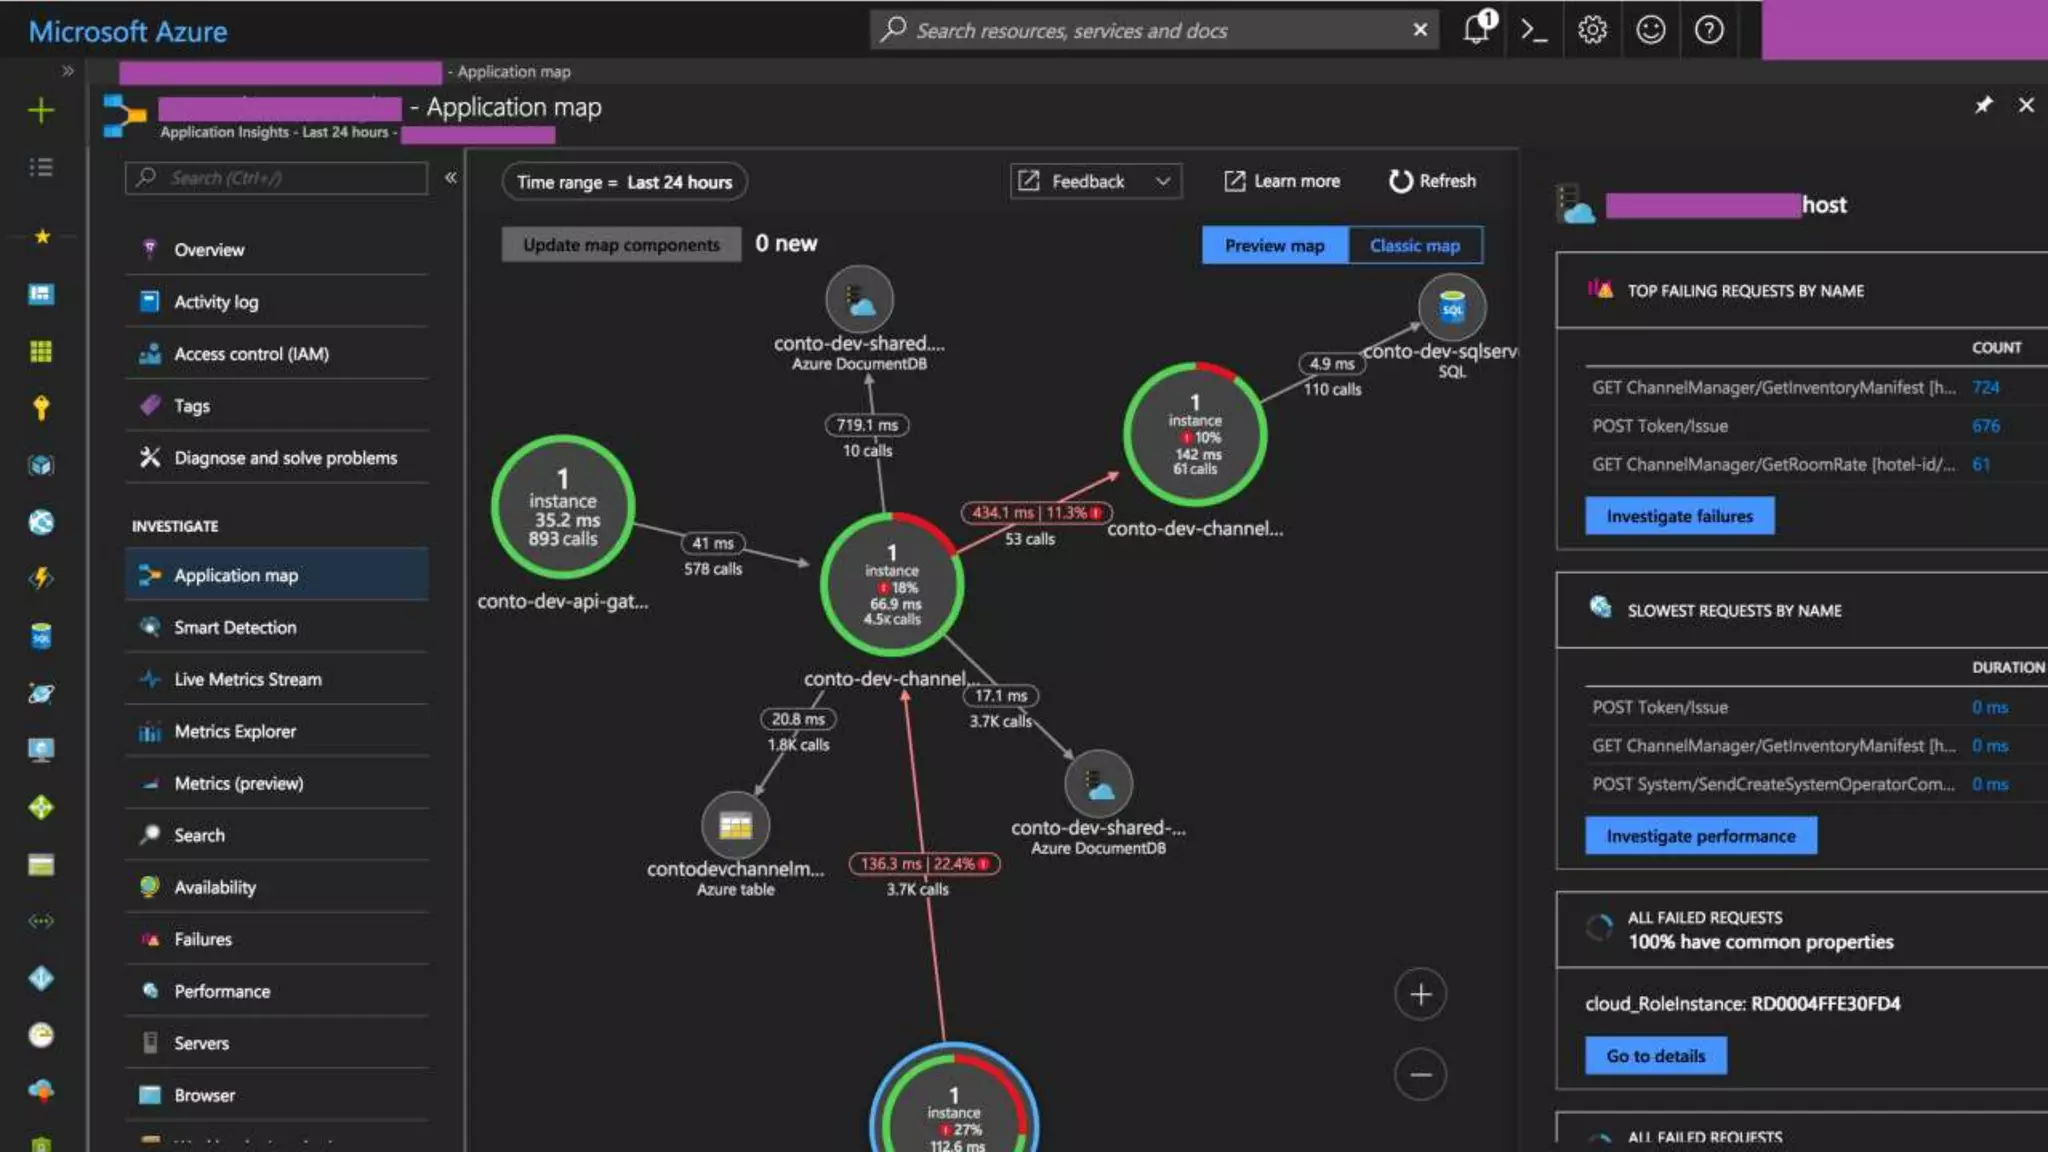This screenshot has width=2048, height=1152.
Task: Click the Investigate failures button
Action: coord(1679,516)
